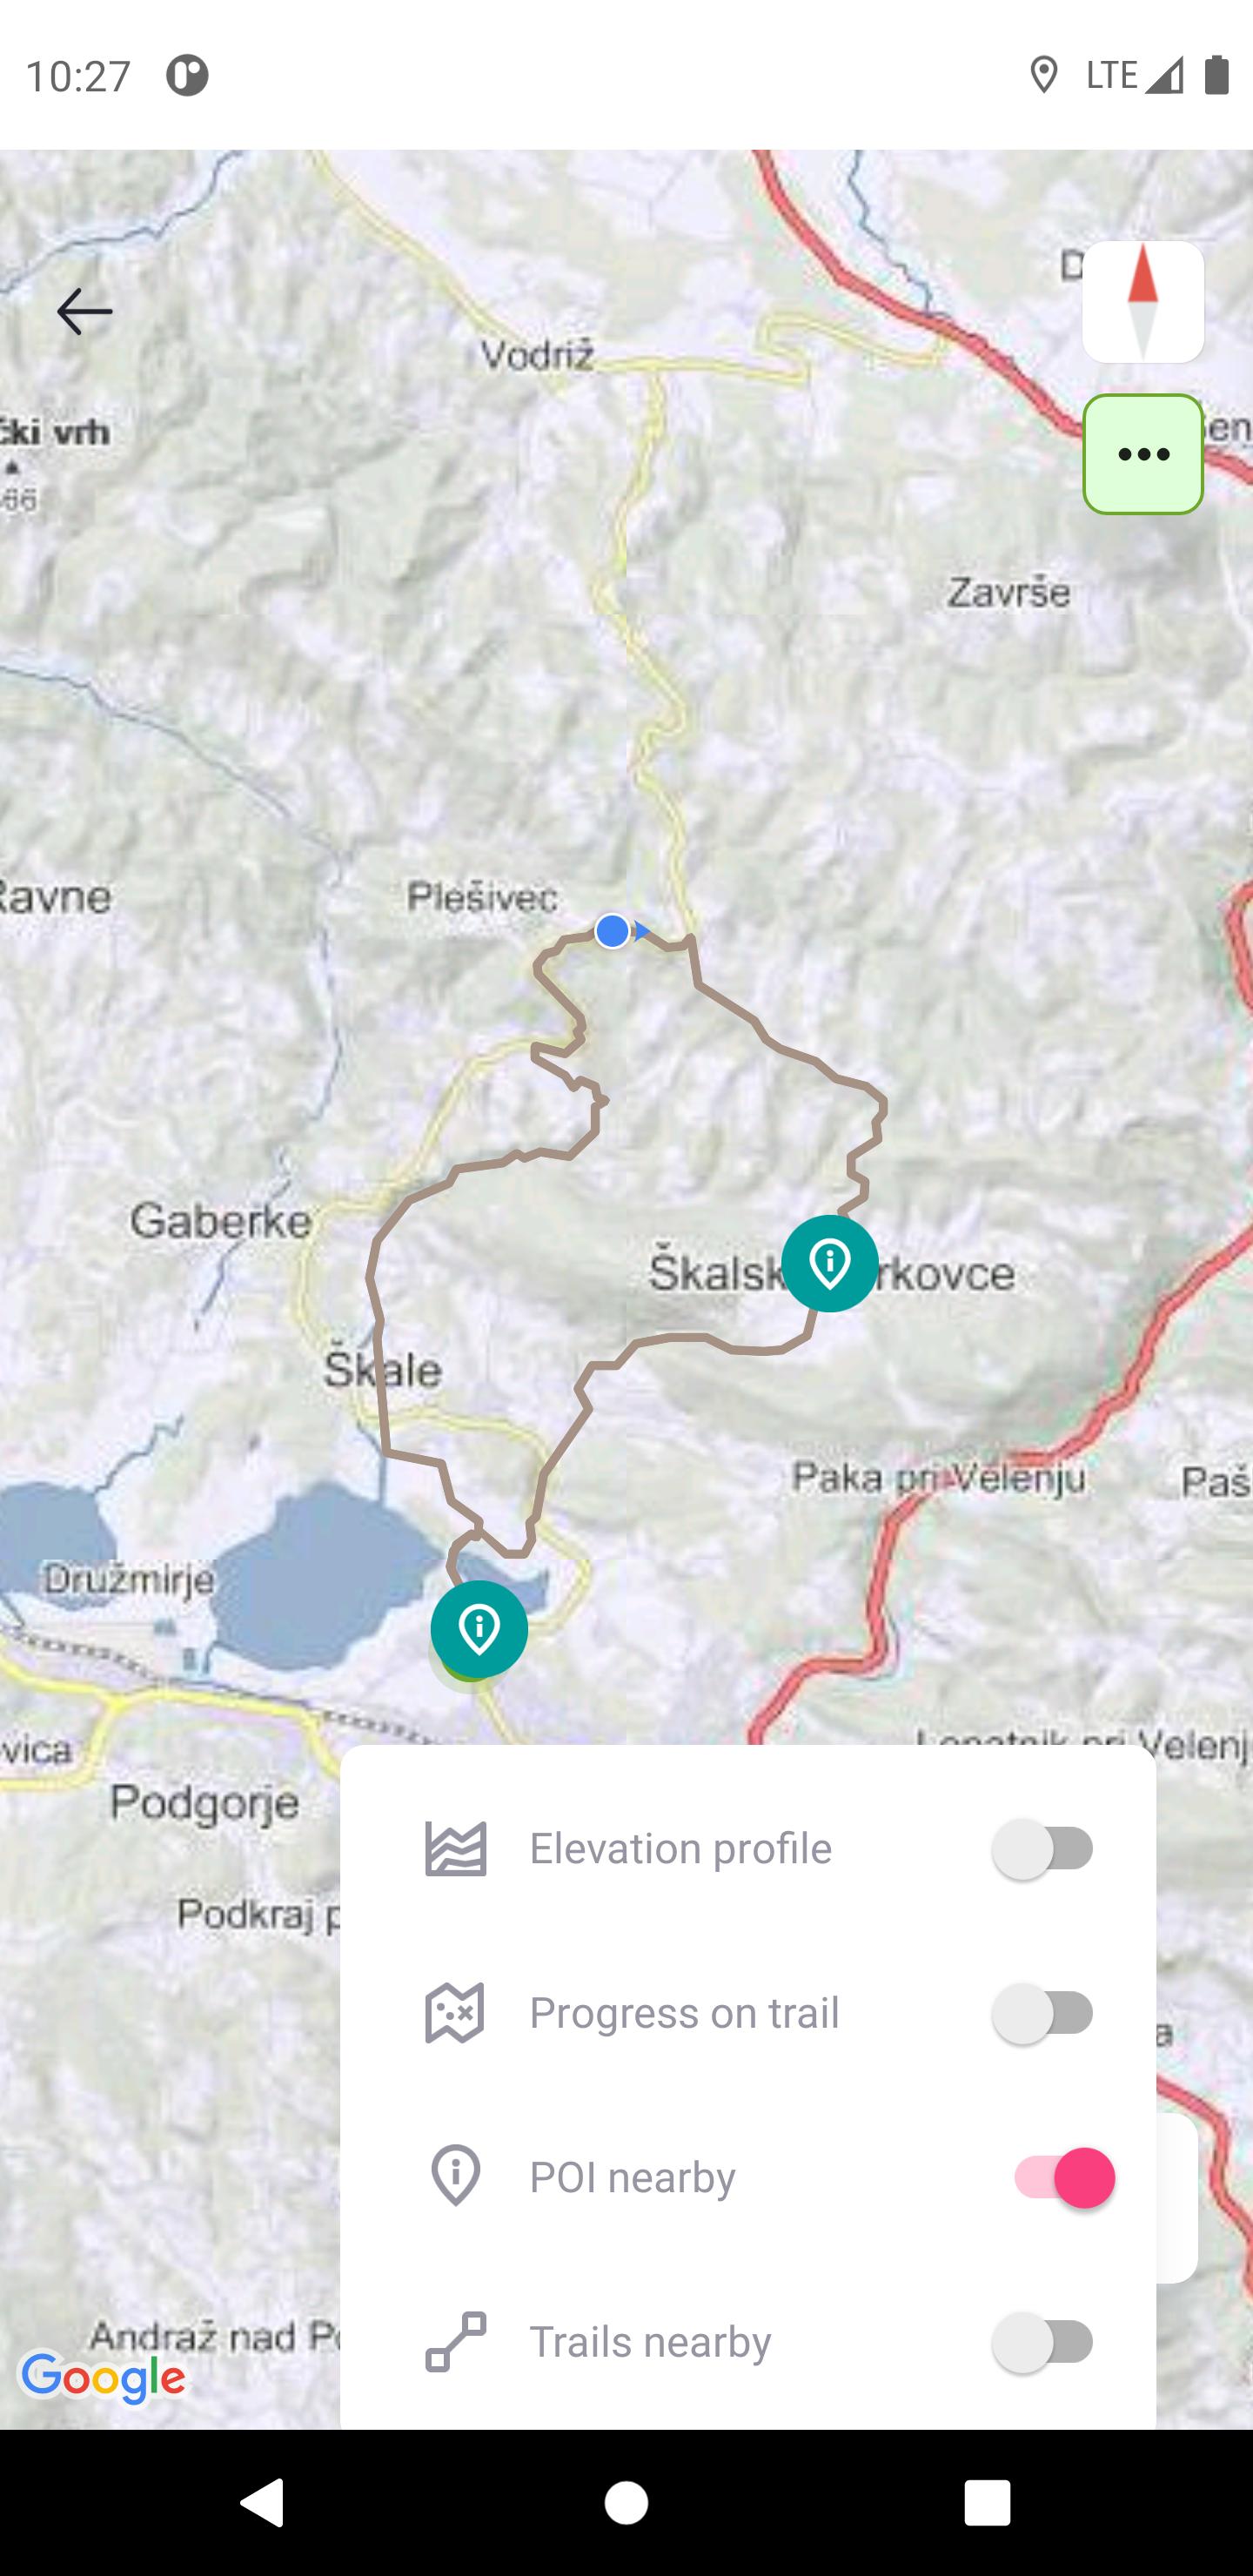Viewport: 1253px width, 2576px height.
Task: Tap the Progress on trail map icon
Action: 455,2013
